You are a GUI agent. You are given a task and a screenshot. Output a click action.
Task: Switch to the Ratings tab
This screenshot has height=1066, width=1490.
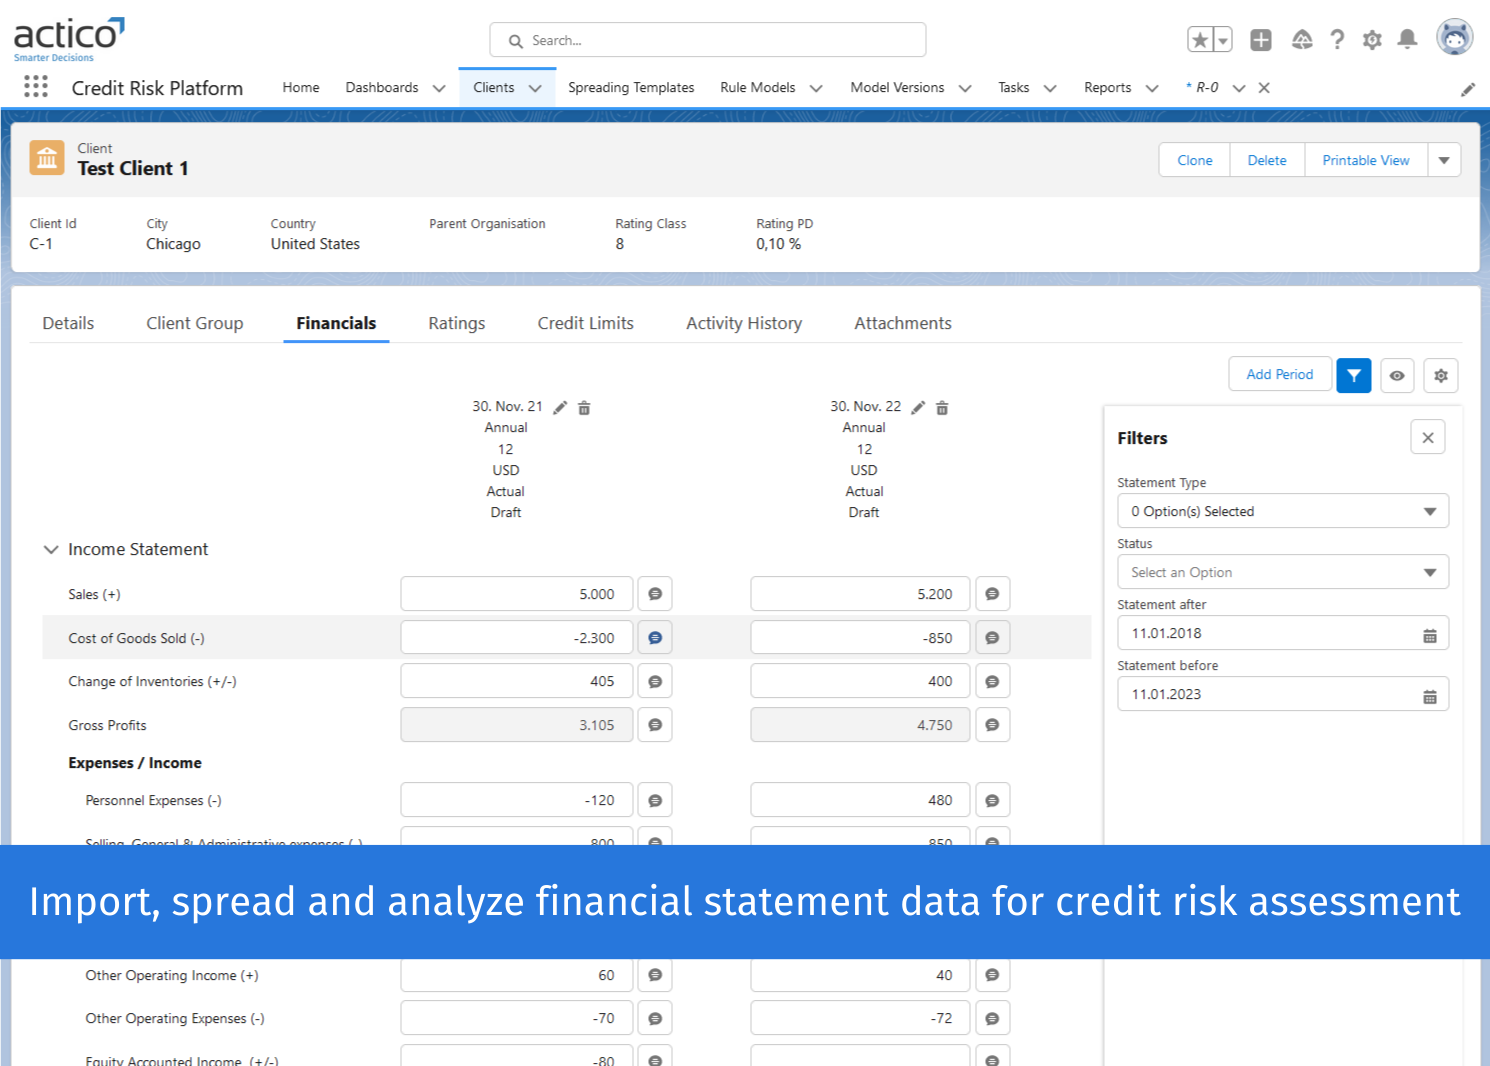[x=456, y=323]
